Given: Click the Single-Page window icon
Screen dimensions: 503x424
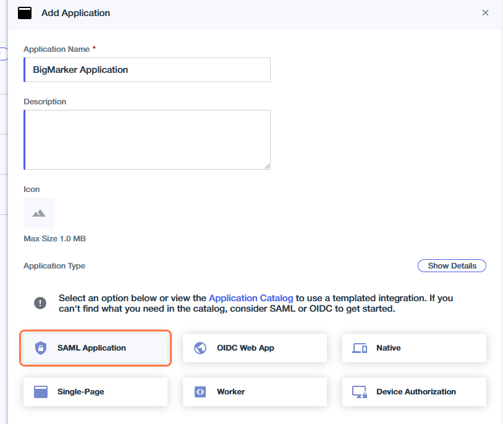Looking at the screenshot, I should point(41,392).
